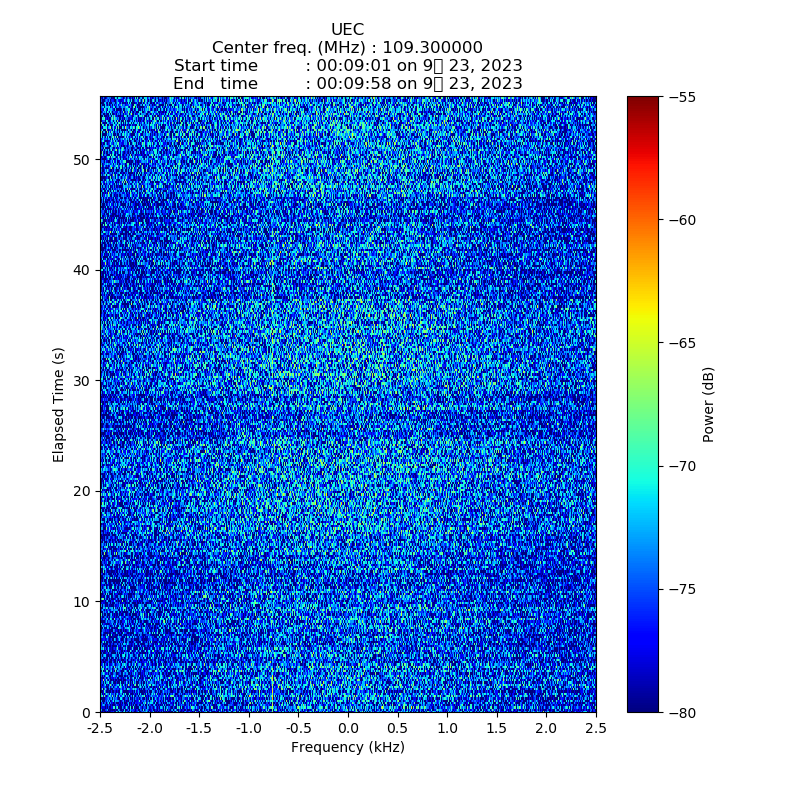Click the 30 elapsed time tick label
Image resolution: width=800 pixels, height=800 pixels.
tap(81, 381)
